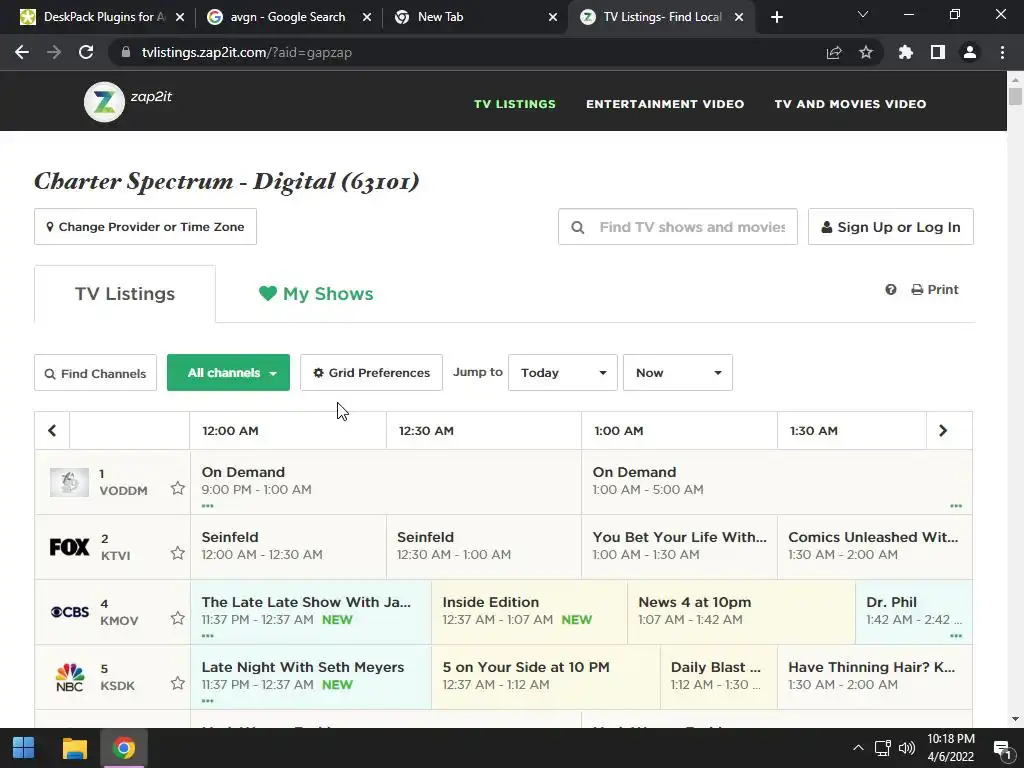The image size is (1024, 768).
Task: Open You Bet Your Life listing
Action: point(679,547)
